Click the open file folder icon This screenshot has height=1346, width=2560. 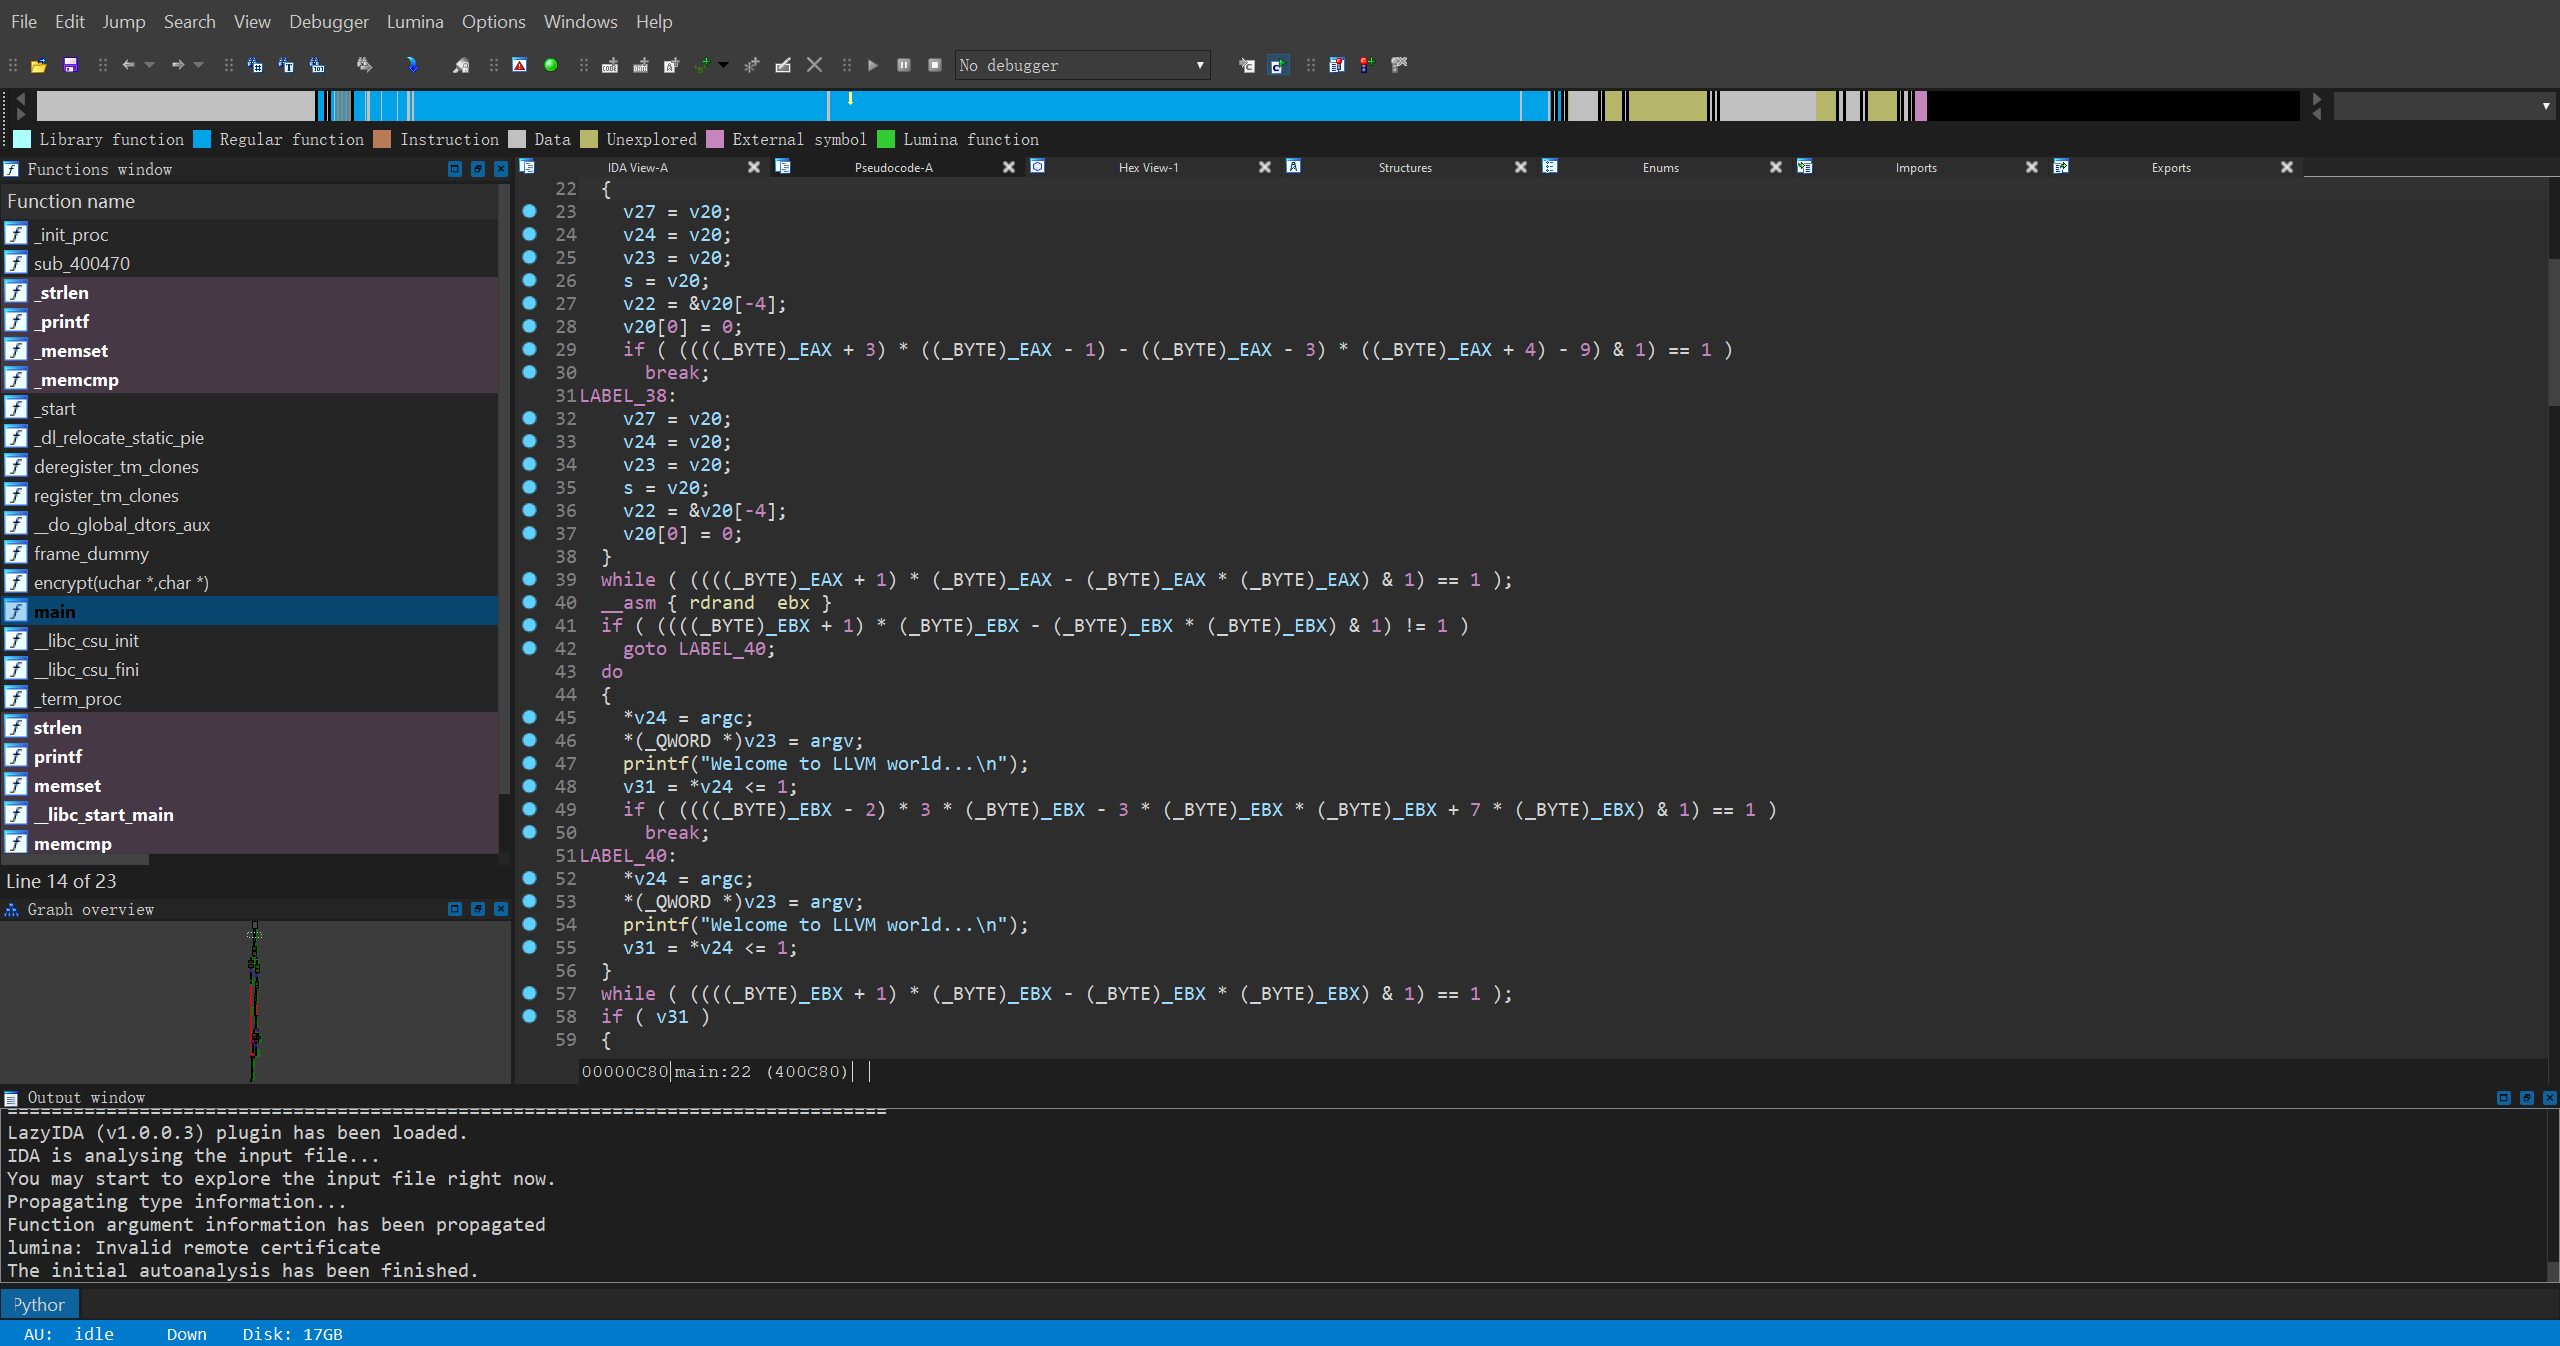tap(39, 65)
